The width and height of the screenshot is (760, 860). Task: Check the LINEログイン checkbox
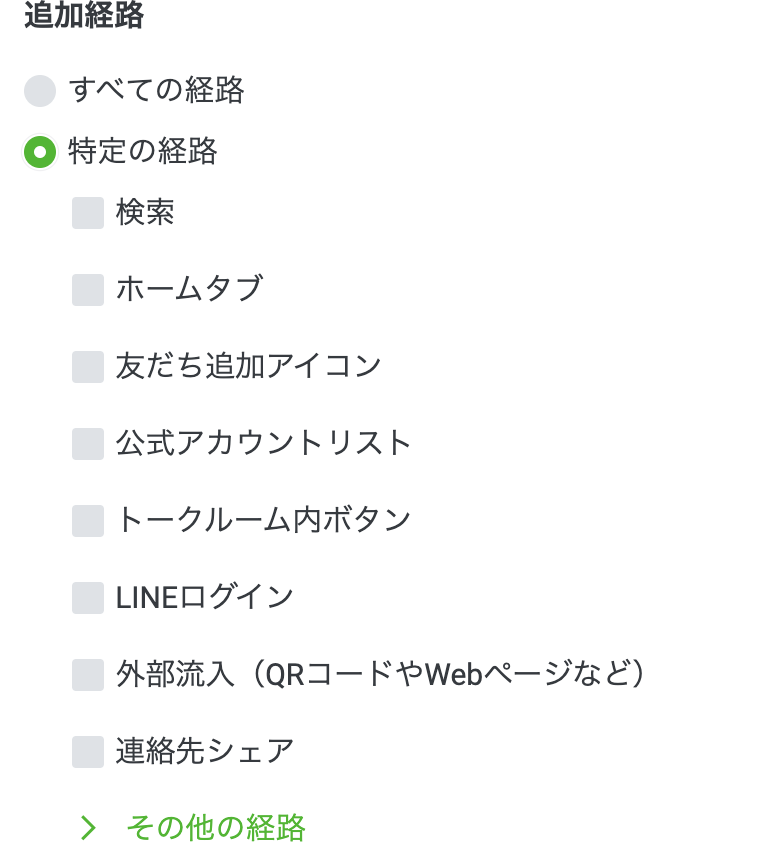(88, 598)
